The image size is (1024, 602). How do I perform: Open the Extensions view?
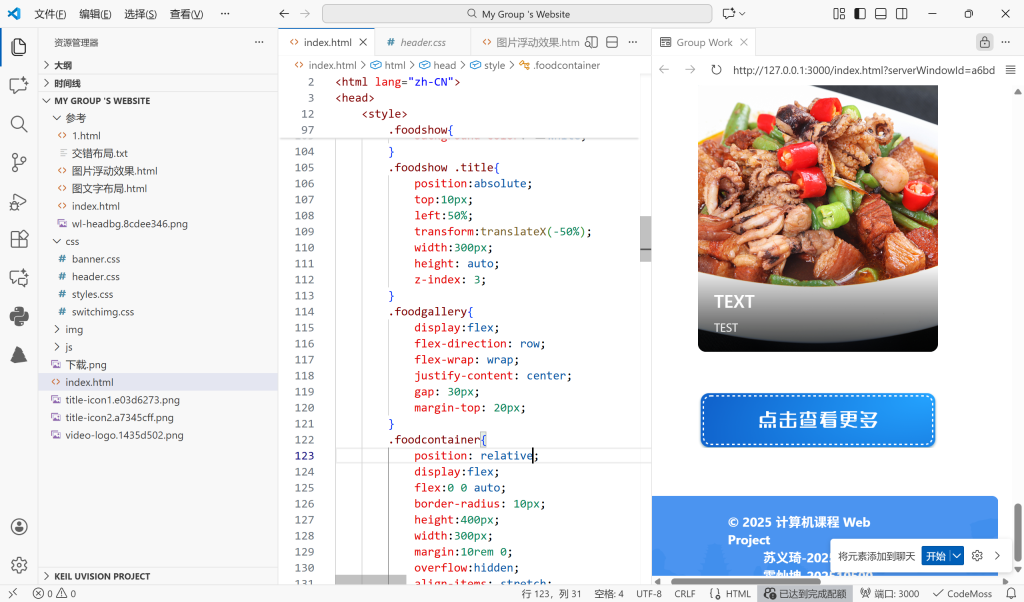pos(18,239)
